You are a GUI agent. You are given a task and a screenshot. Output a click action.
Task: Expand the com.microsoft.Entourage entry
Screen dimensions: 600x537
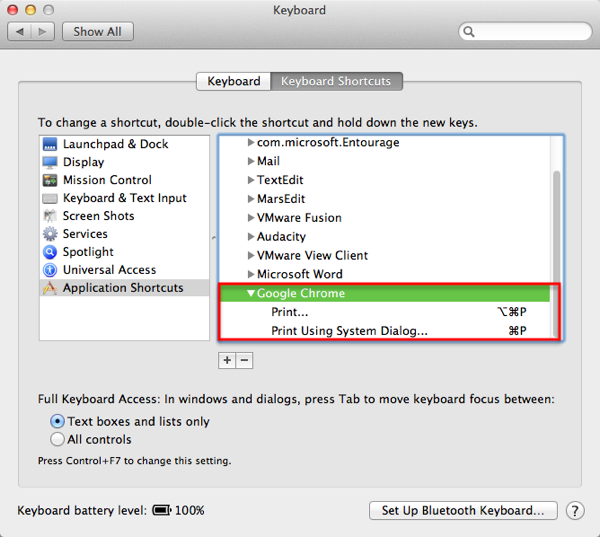click(251, 142)
